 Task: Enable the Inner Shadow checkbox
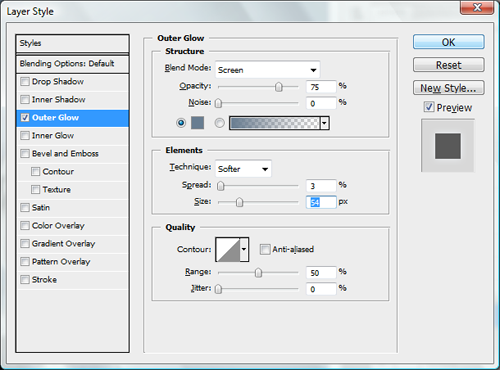(x=25, y=100)
